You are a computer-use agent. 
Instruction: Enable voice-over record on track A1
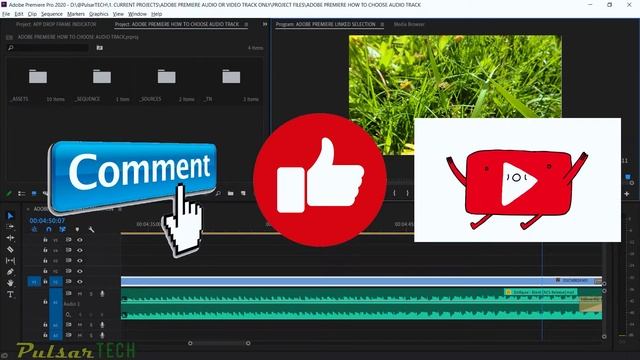(x=102, y=293)
